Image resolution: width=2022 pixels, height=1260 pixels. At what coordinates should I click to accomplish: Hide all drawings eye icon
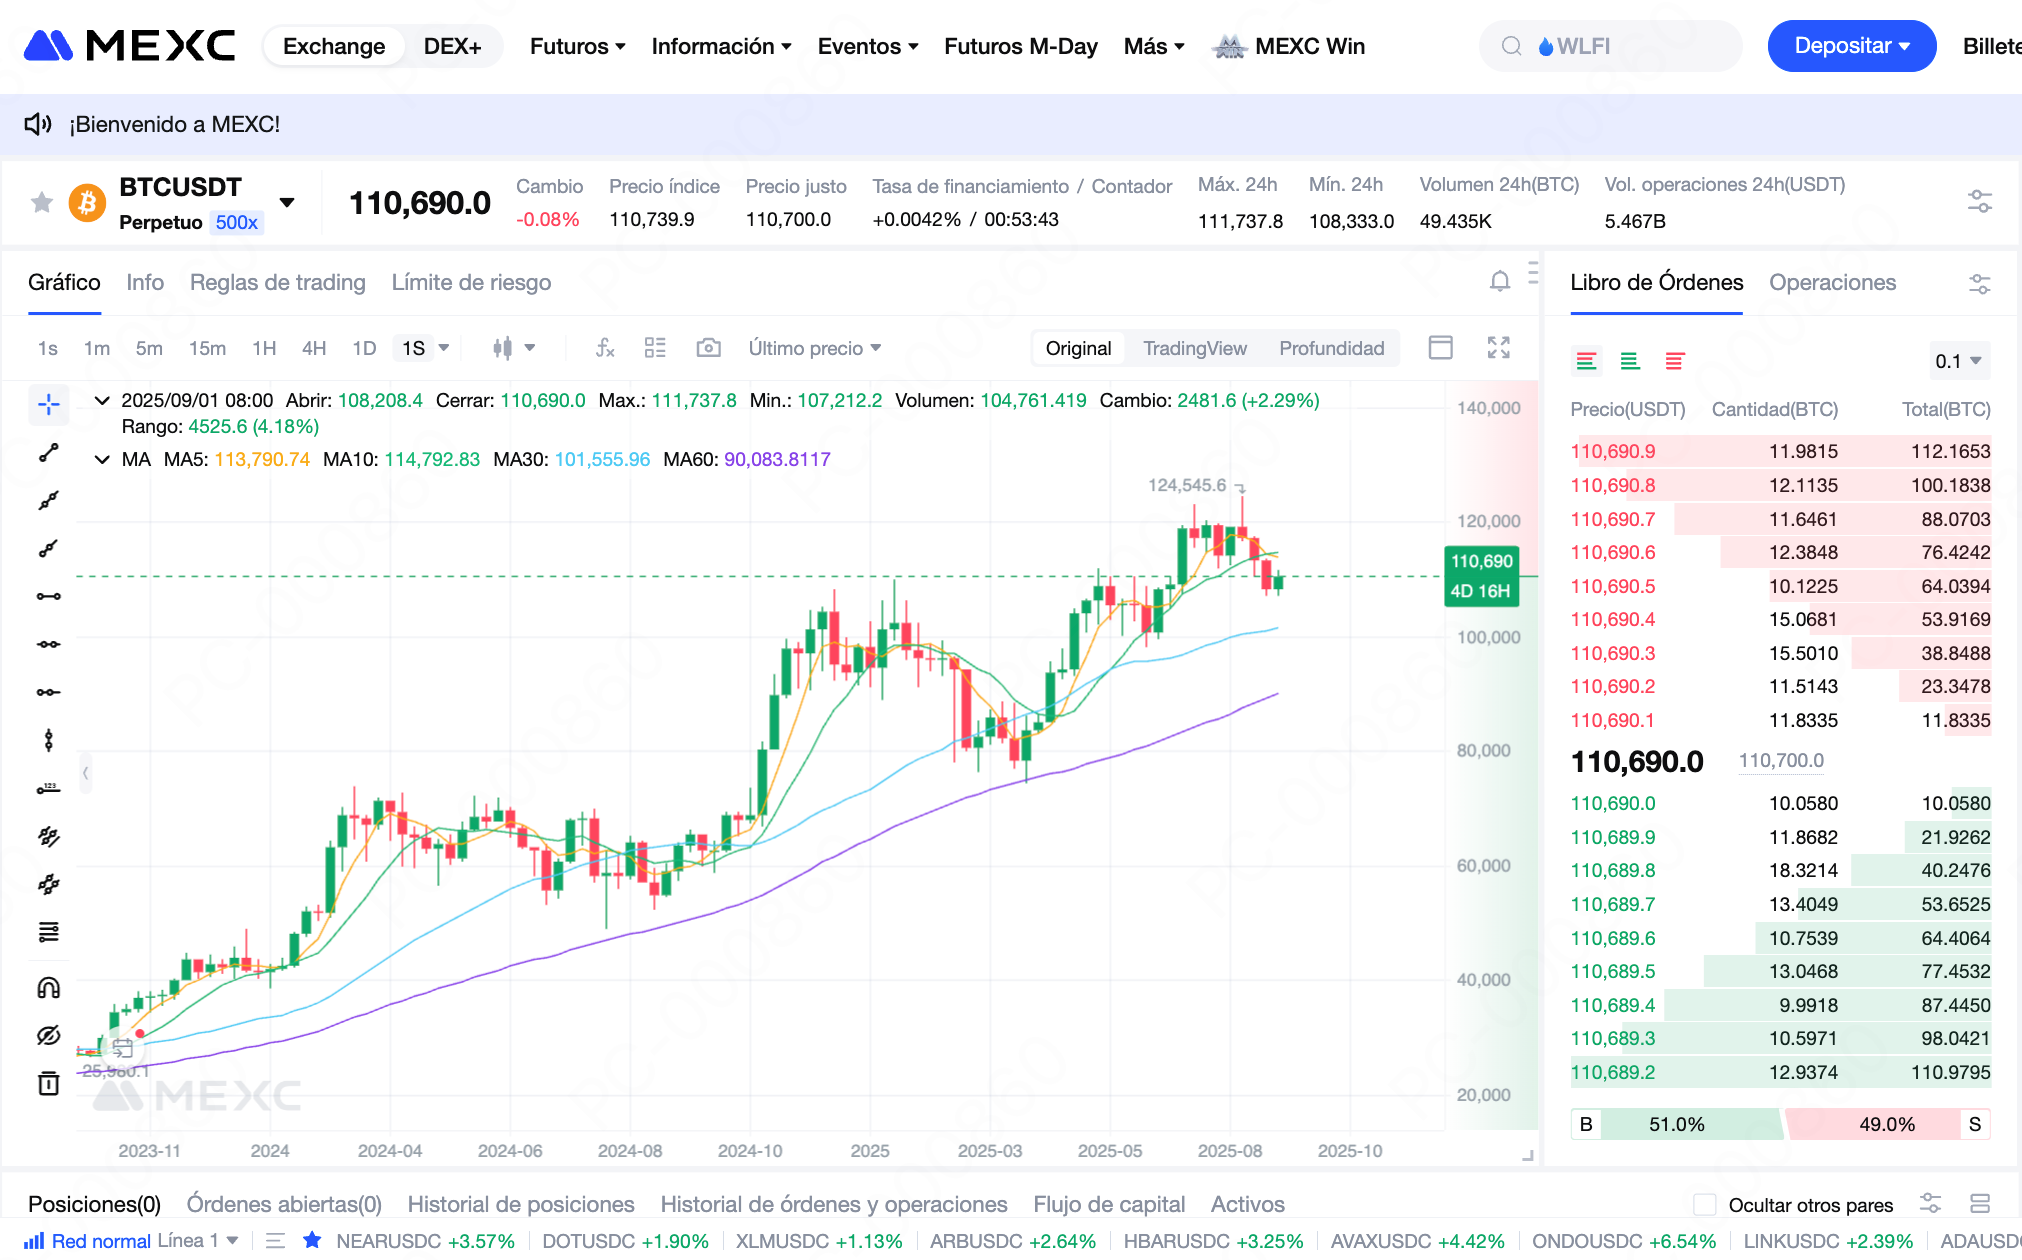coord(48,1036)
